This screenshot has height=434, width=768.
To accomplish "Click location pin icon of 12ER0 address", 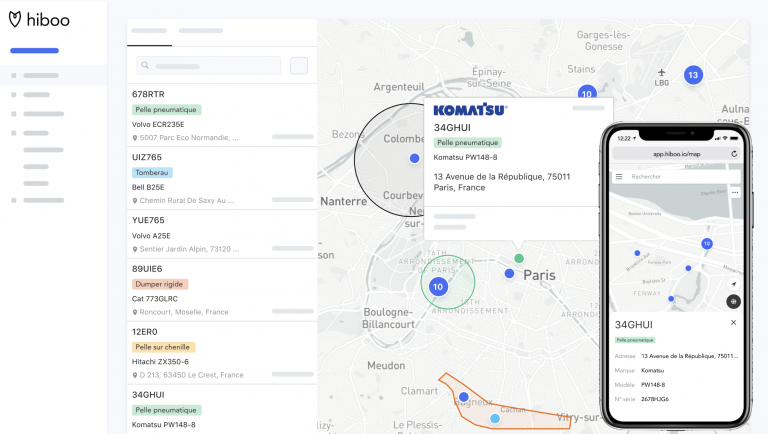I will [135, 375].
